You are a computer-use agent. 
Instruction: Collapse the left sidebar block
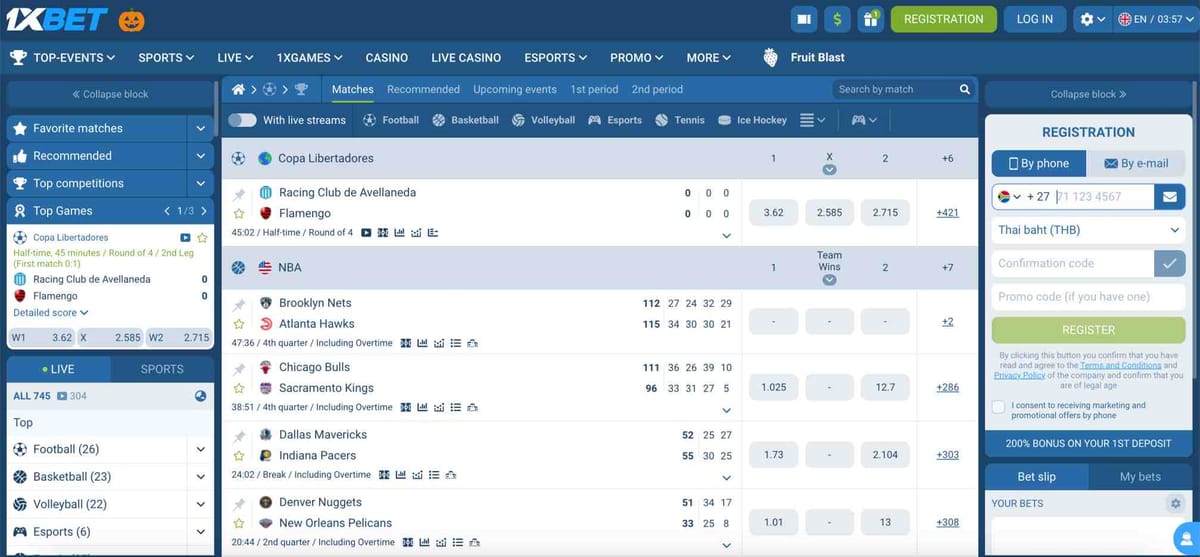(110, 94)
